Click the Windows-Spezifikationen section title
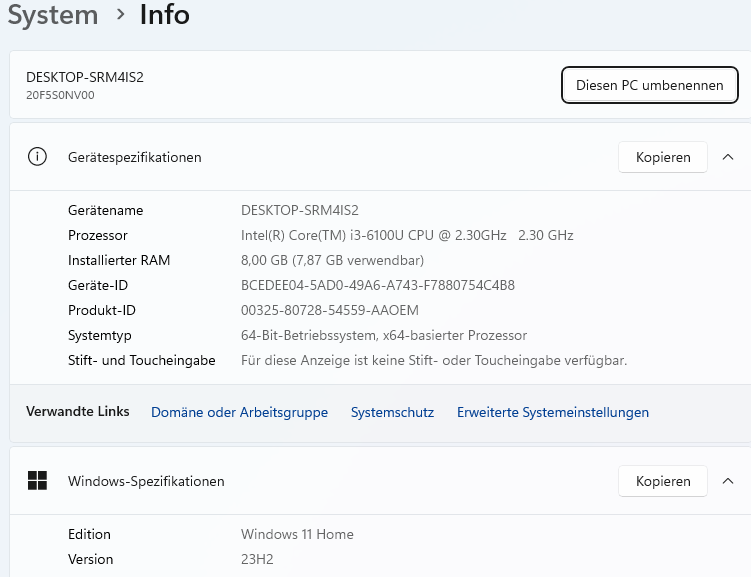Viewport: 751px width, 577px height. pyautogui.click(x=146, y=481)
